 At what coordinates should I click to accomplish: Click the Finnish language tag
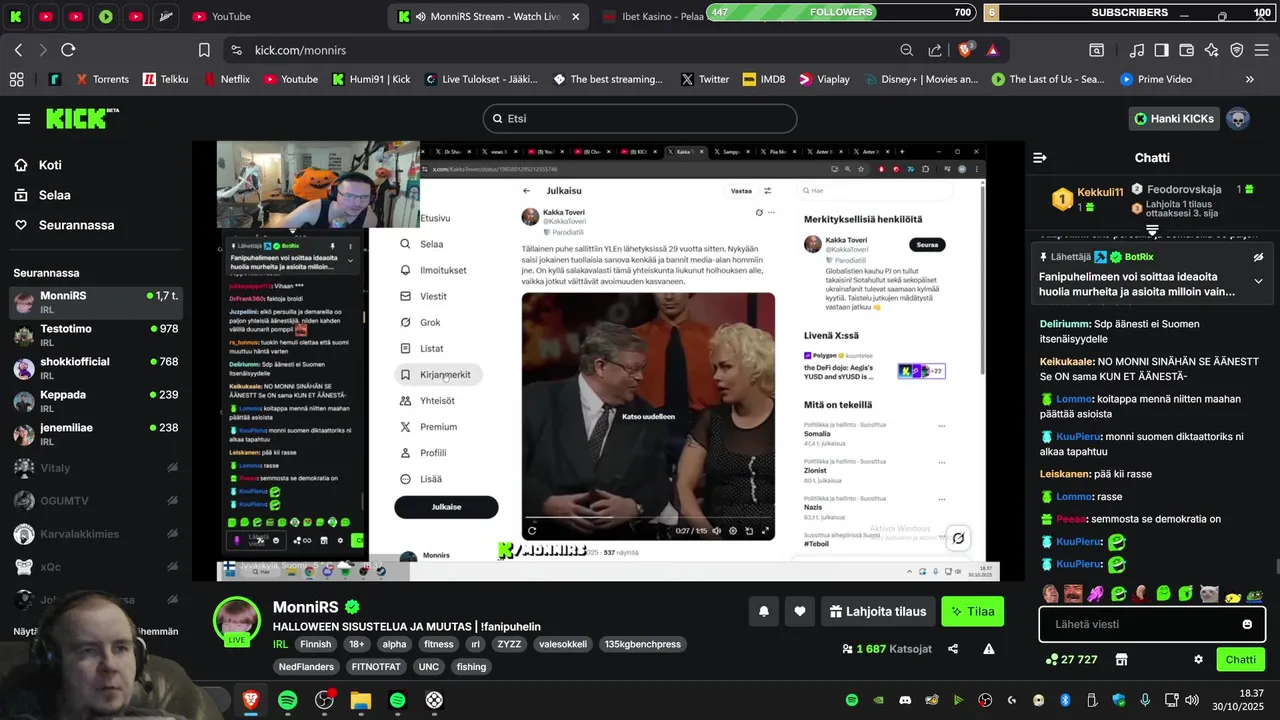(316, 644)
